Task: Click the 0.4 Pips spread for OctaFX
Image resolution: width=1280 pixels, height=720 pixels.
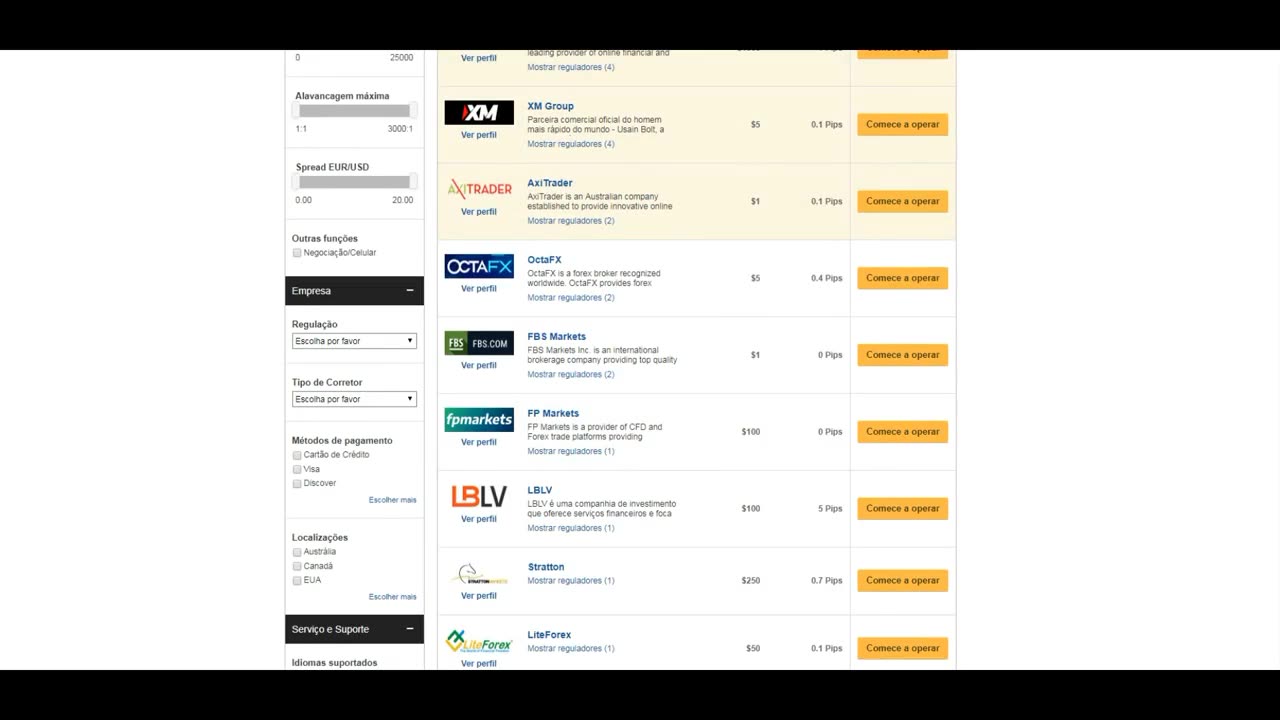Action: click(x=827, y=278)
